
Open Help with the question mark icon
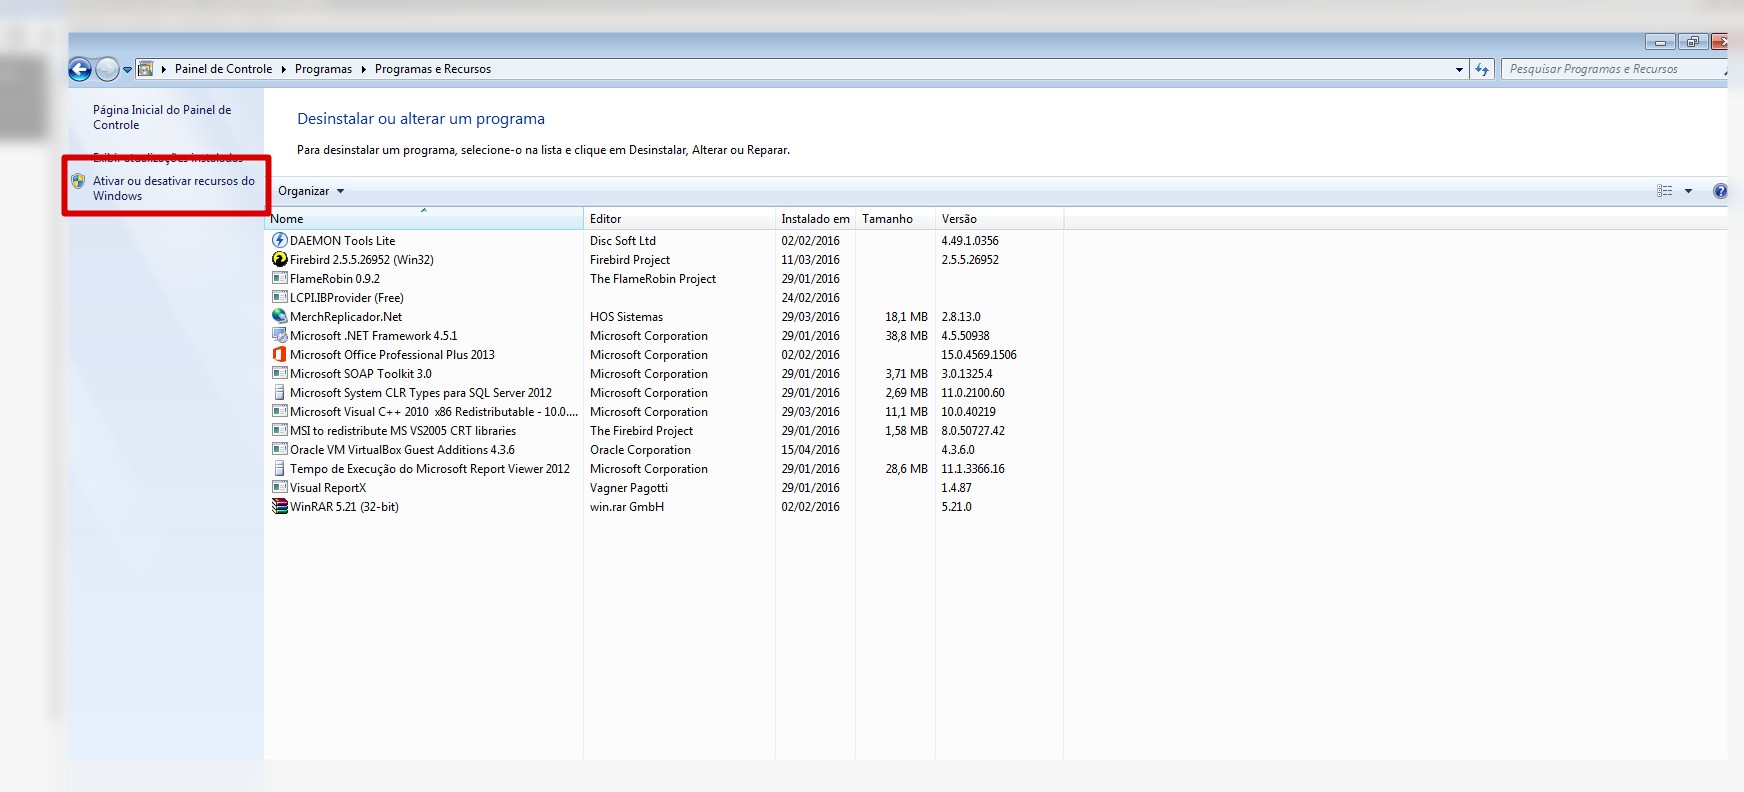click(x=1719, y=191)
